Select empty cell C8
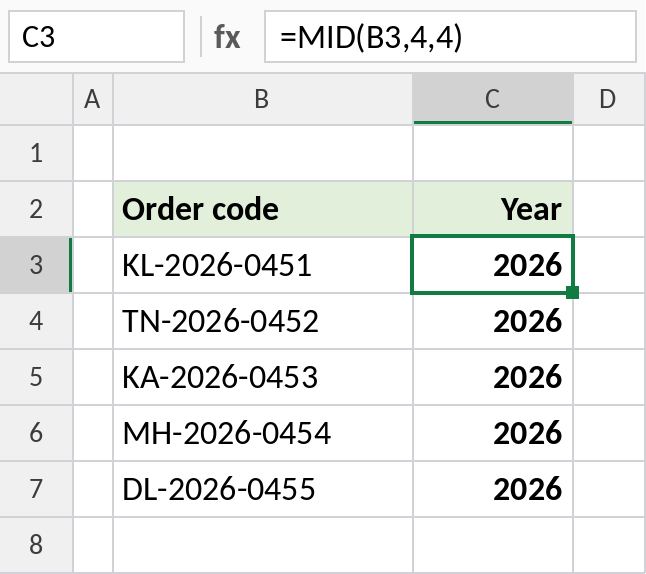646x574 pixels. pos(493,544)
